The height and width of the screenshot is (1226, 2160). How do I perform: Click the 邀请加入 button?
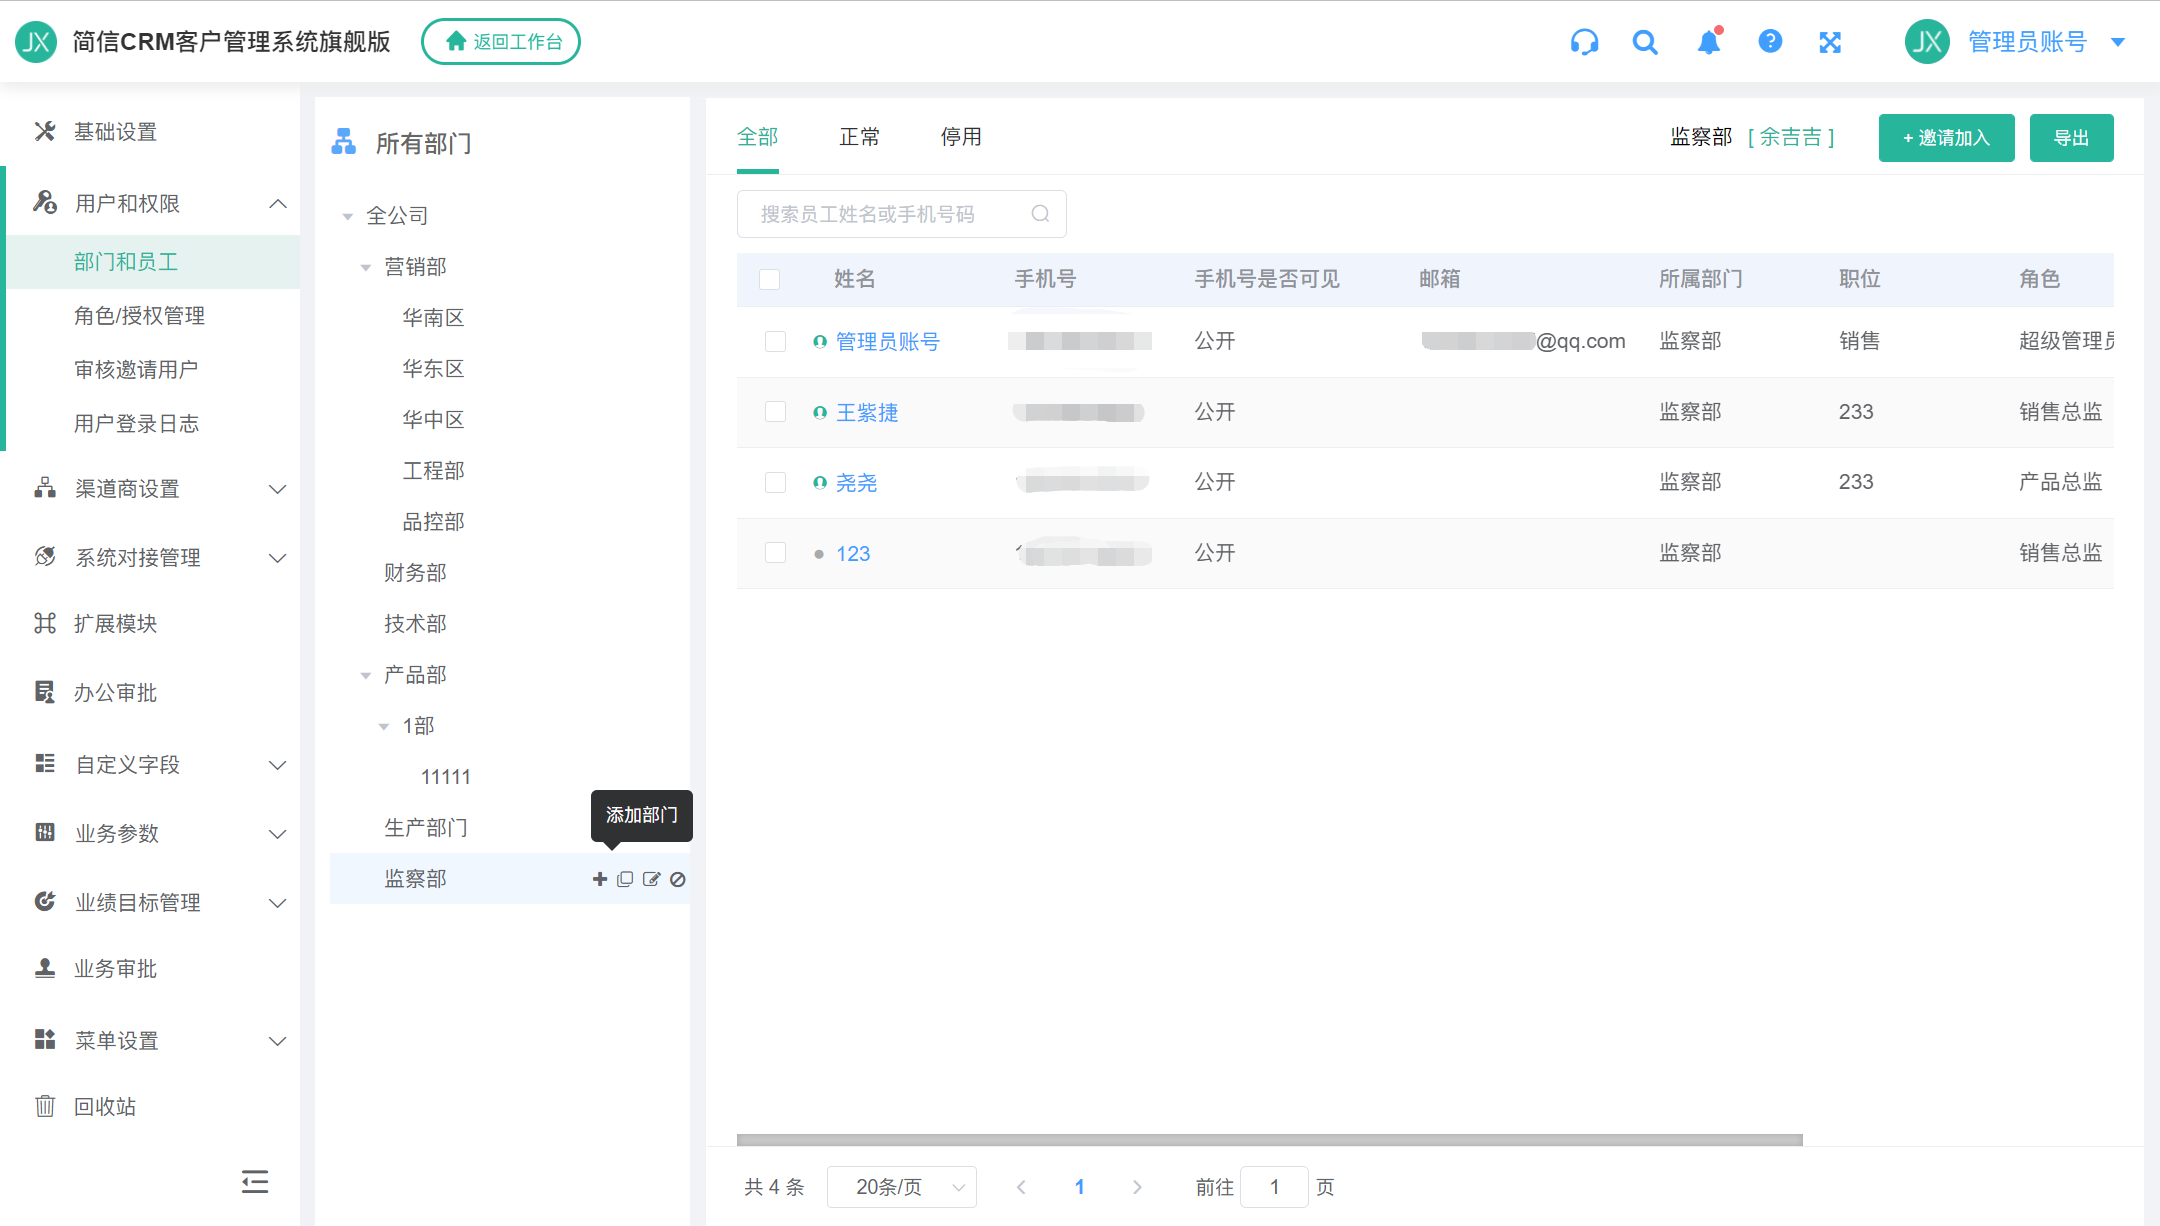1946,138
